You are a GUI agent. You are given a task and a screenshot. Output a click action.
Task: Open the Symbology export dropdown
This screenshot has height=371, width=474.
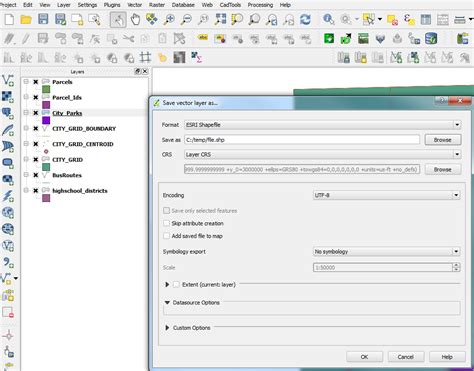tap(387, 251)
